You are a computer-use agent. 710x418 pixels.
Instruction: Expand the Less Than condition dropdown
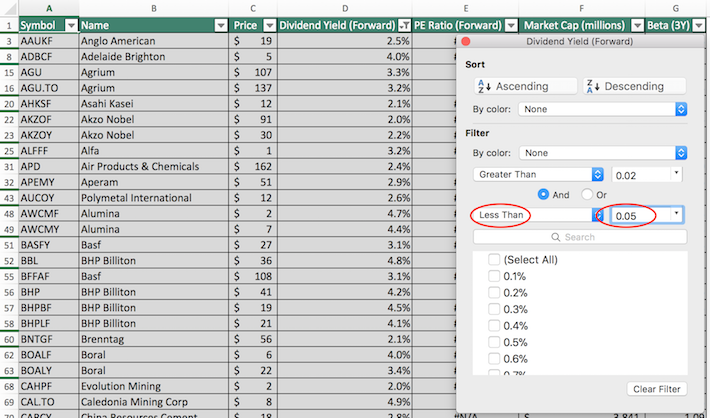597,215
